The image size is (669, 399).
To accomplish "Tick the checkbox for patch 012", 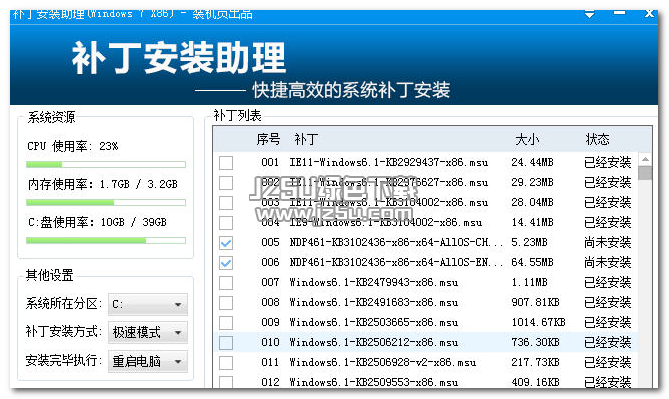I will click(x=226, y=382).
